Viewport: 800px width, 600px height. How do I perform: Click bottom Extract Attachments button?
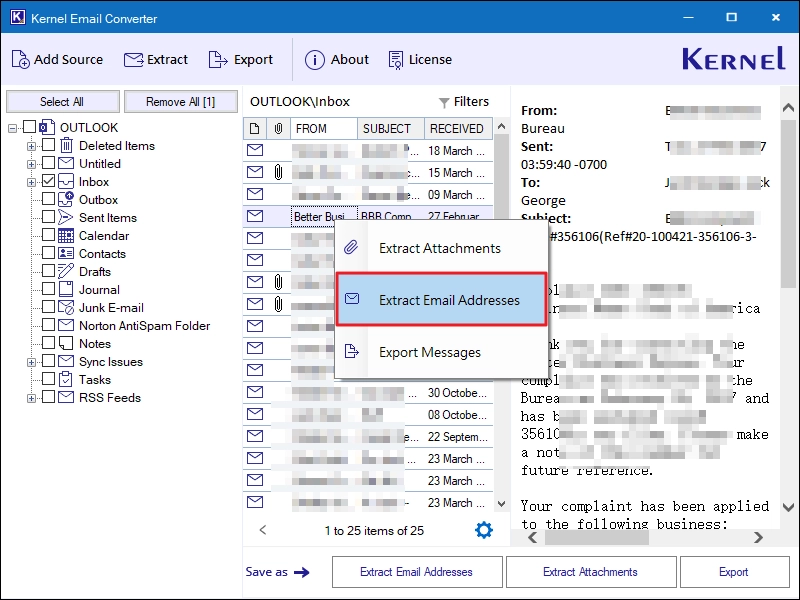pyautogui.click(x=591, y=572)
